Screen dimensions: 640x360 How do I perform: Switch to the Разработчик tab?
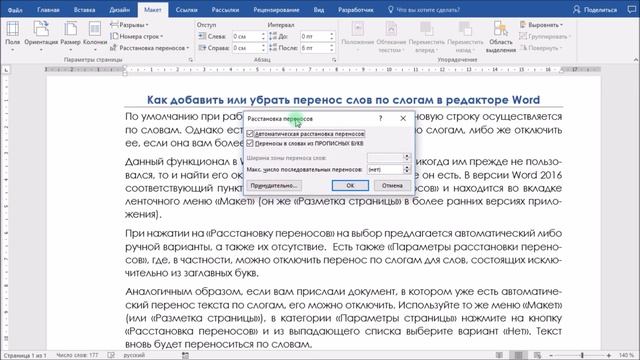click(355, 10)
